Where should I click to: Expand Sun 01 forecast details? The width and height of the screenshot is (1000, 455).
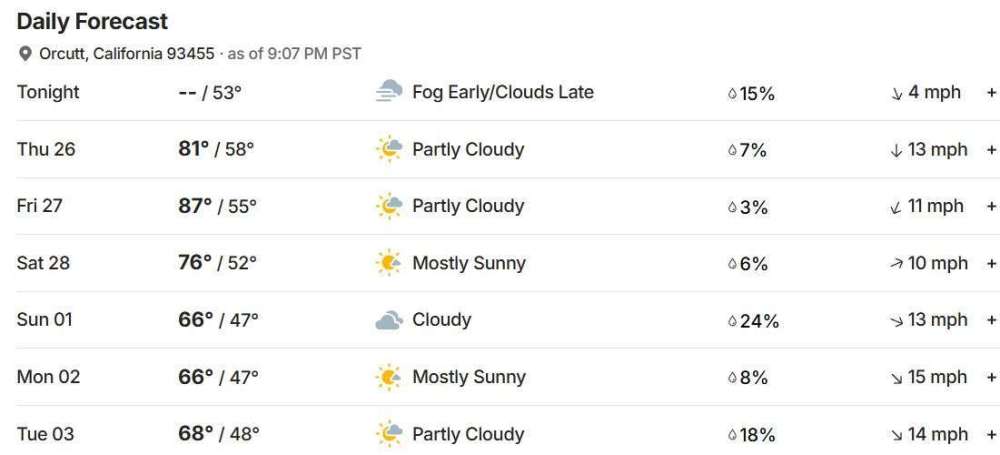coord(991,321)
